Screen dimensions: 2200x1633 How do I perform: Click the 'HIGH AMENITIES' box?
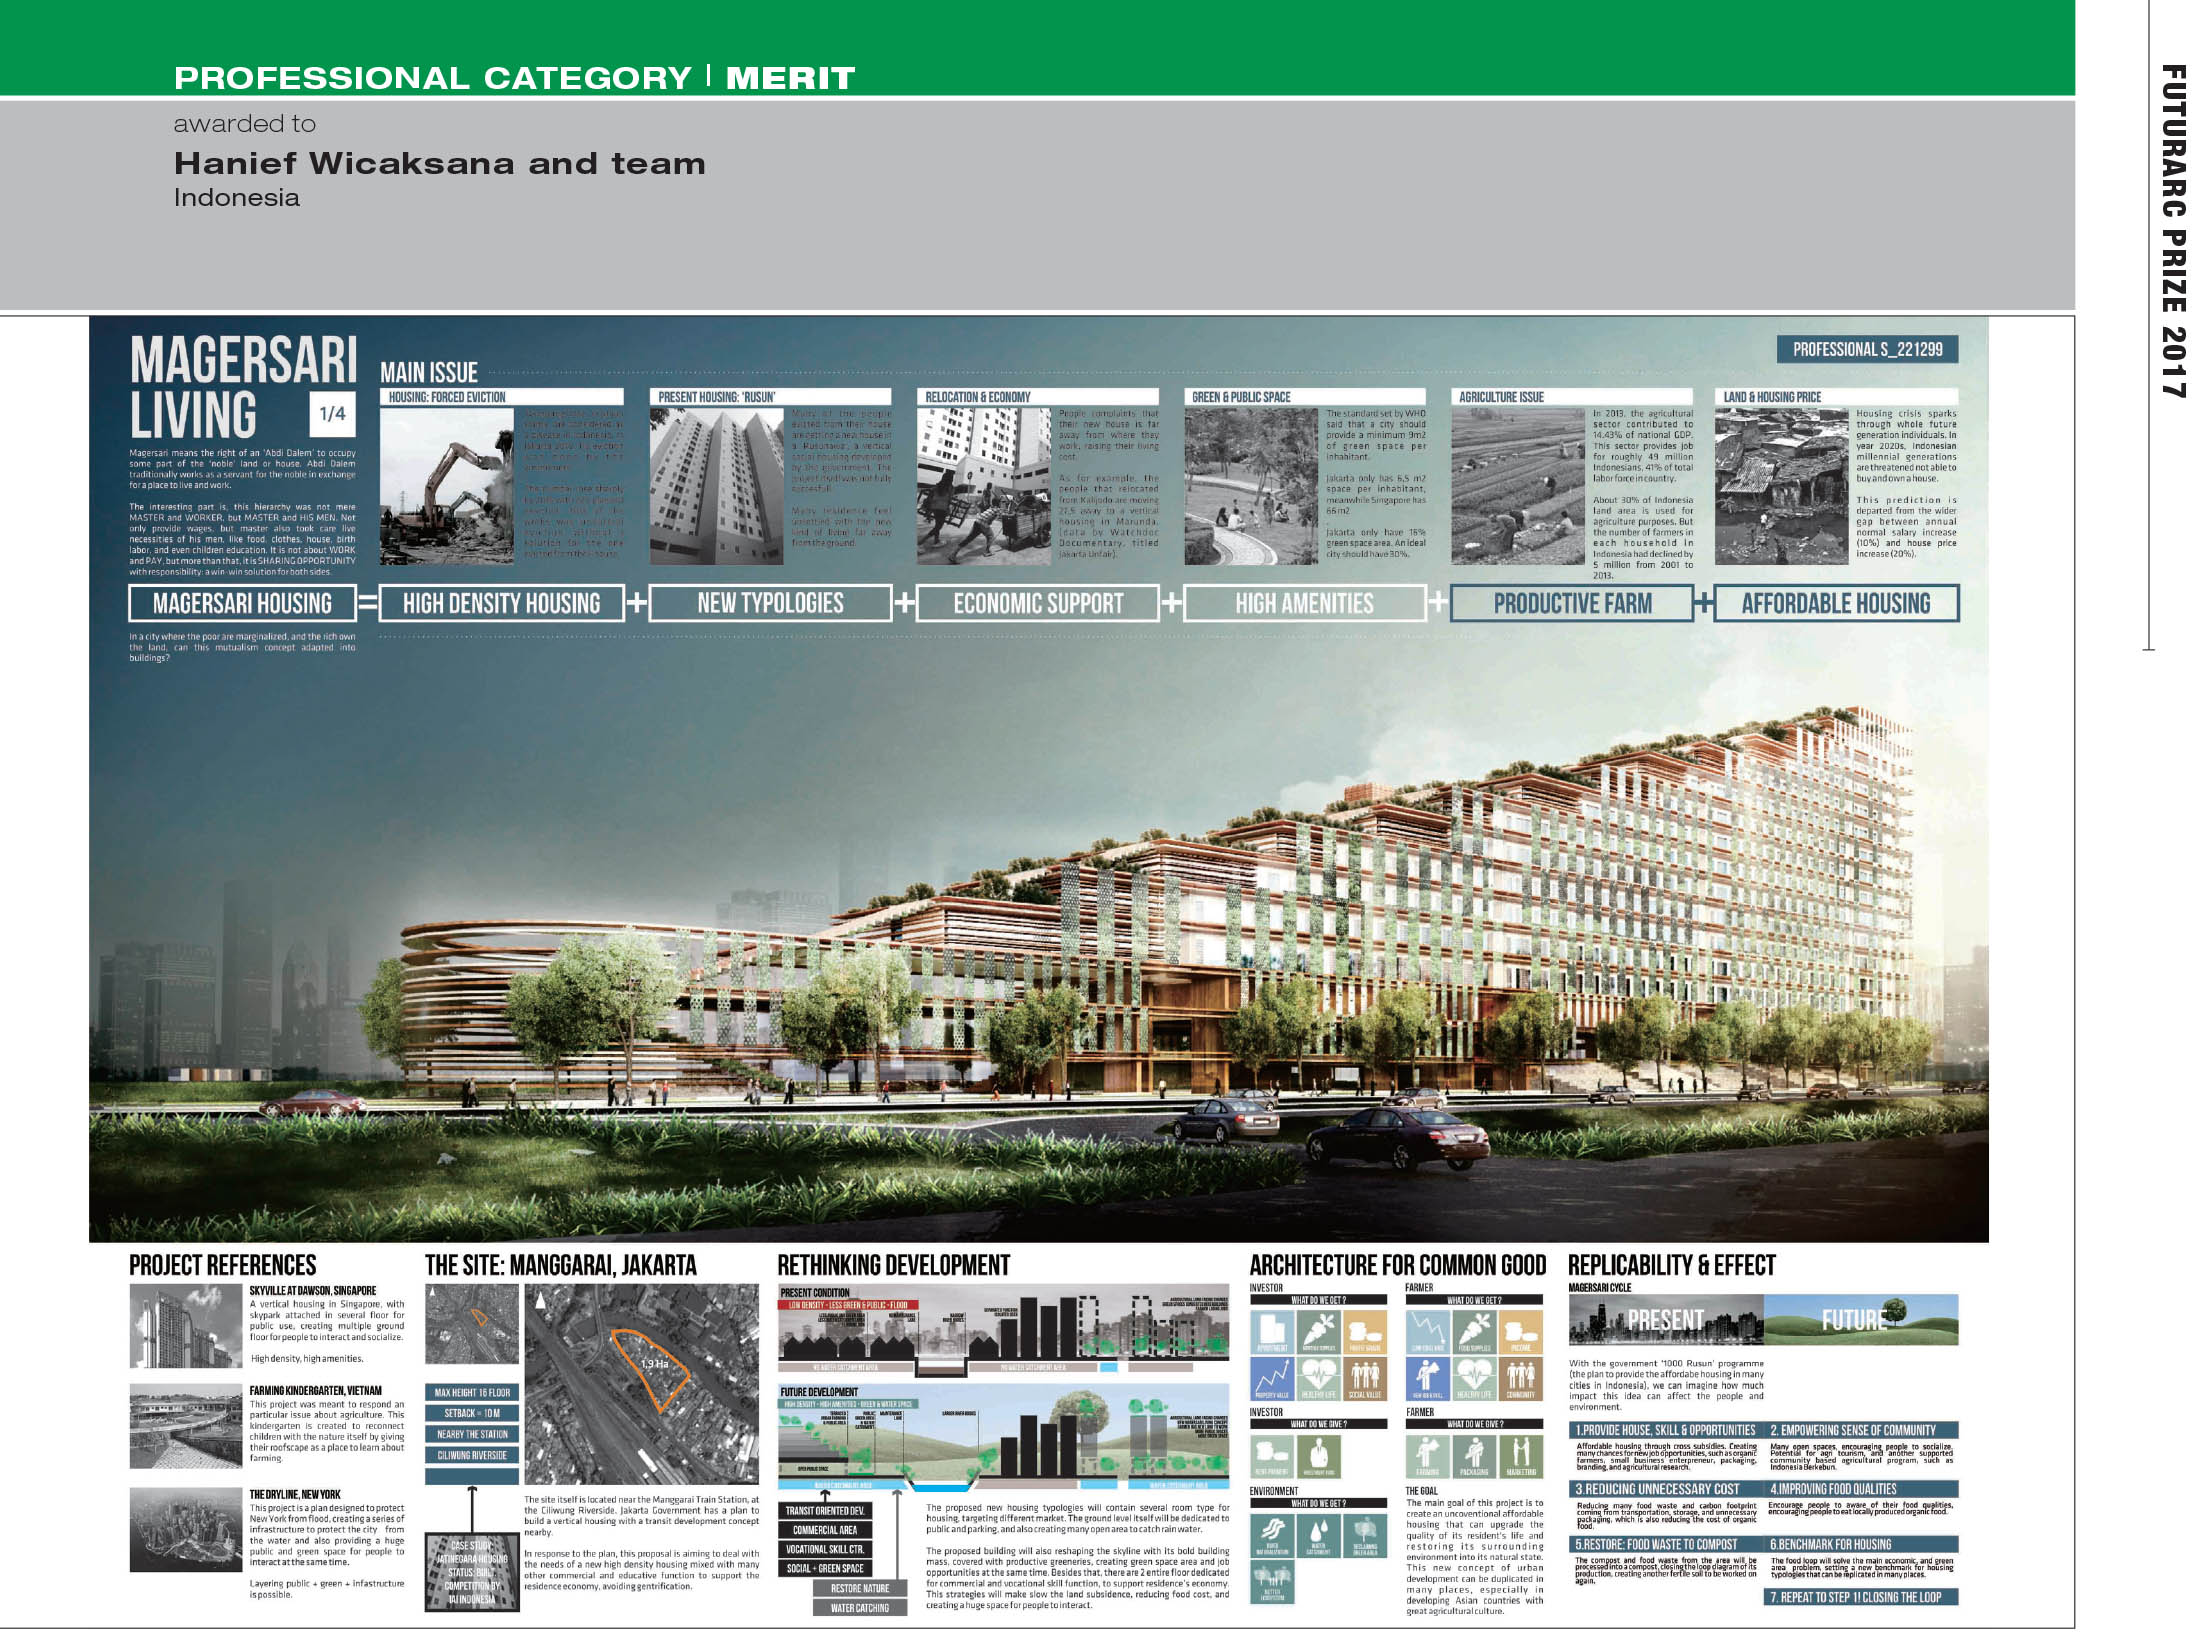tap(1304, 603)
